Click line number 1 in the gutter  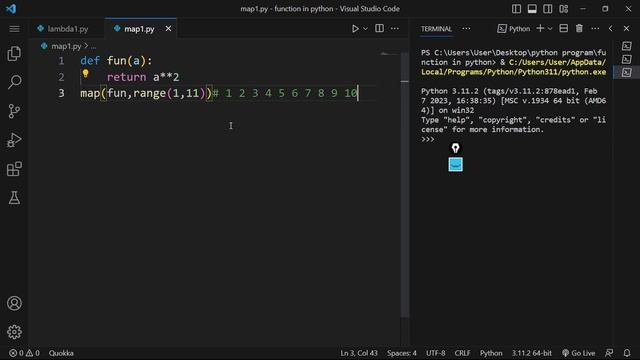(61, 61)
